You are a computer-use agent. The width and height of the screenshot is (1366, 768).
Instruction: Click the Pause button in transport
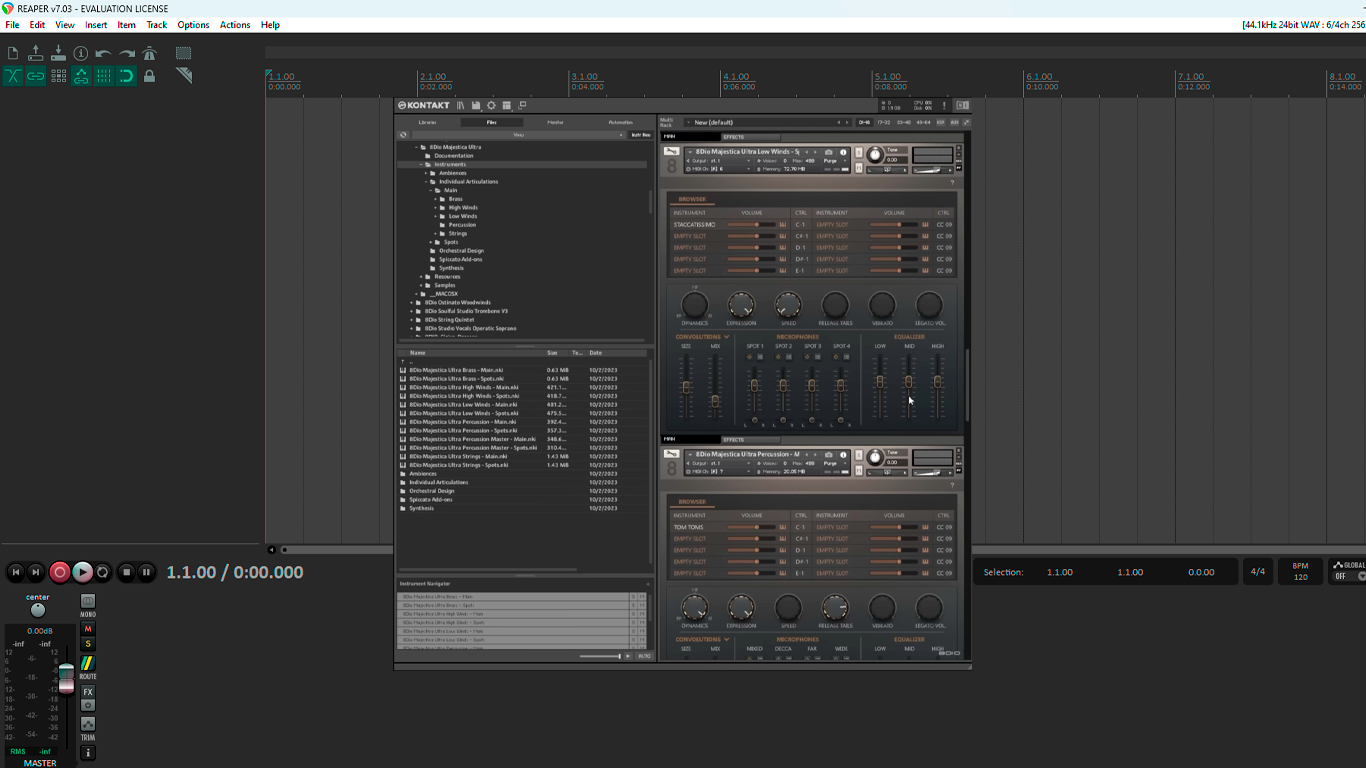[147, 572]
